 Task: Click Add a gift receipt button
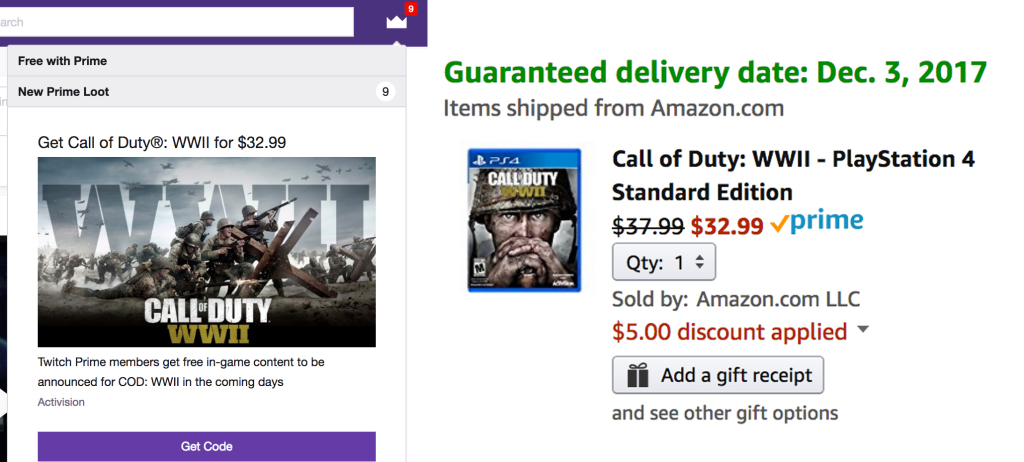pos(718,376)
